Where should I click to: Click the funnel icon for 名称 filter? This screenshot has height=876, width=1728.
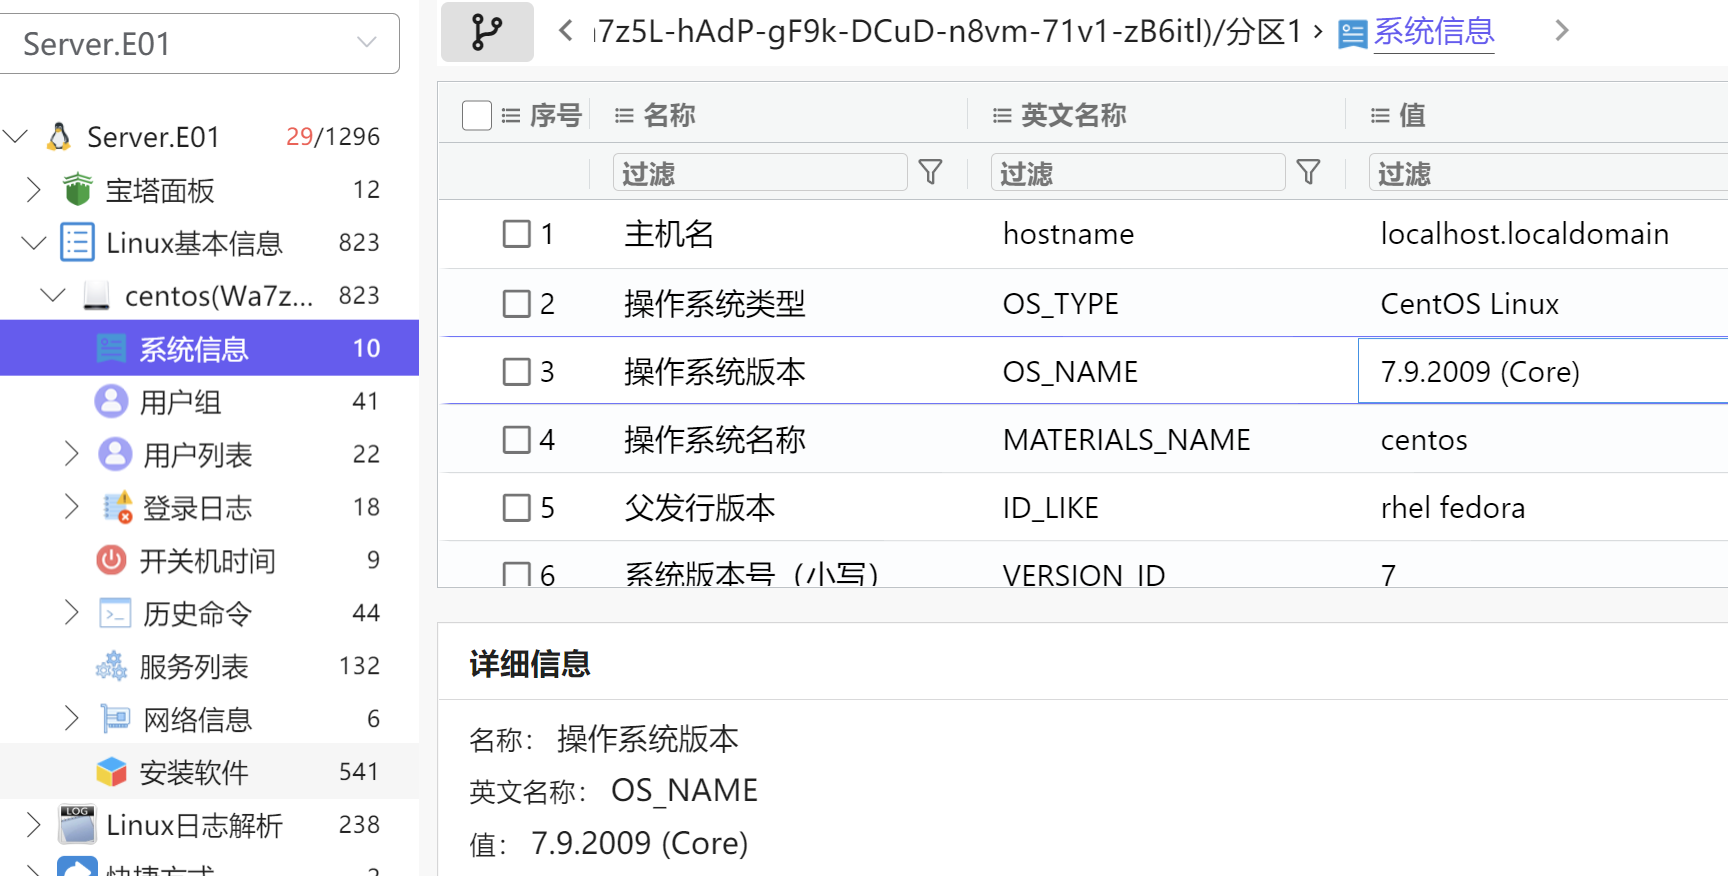[930, 173]
